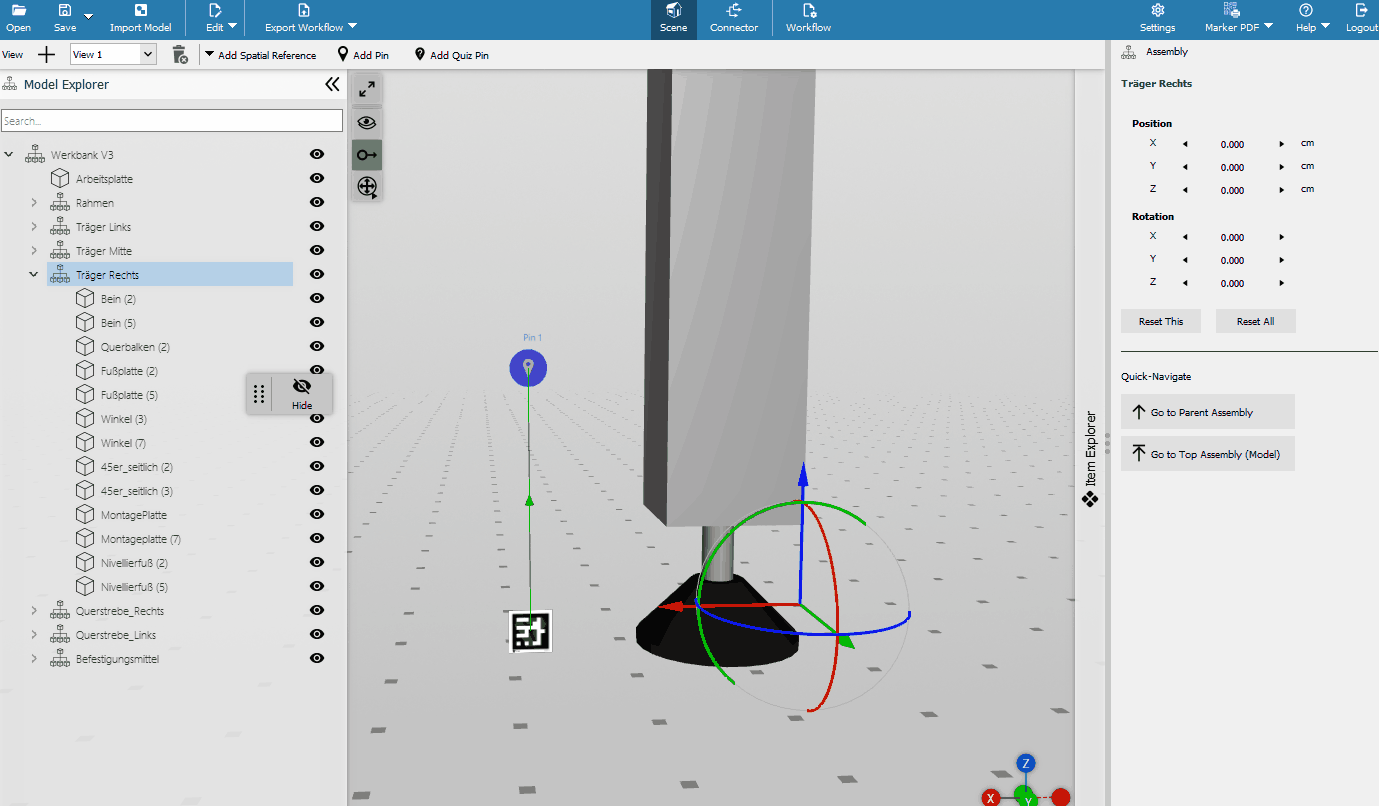
Task: Open the Export Workflow menu
Action: (x=311, y=19)
